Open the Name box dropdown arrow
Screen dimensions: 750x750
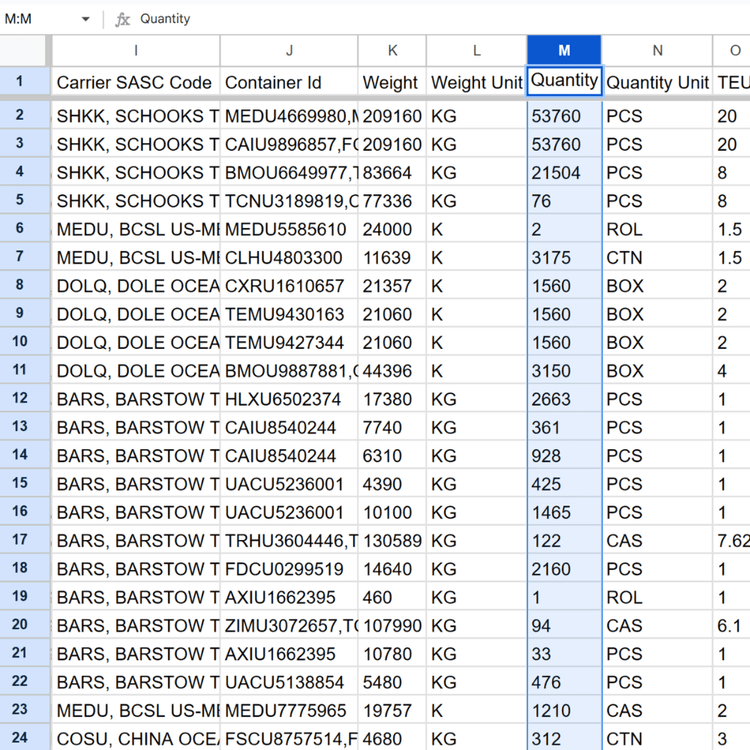click(86, 19)
